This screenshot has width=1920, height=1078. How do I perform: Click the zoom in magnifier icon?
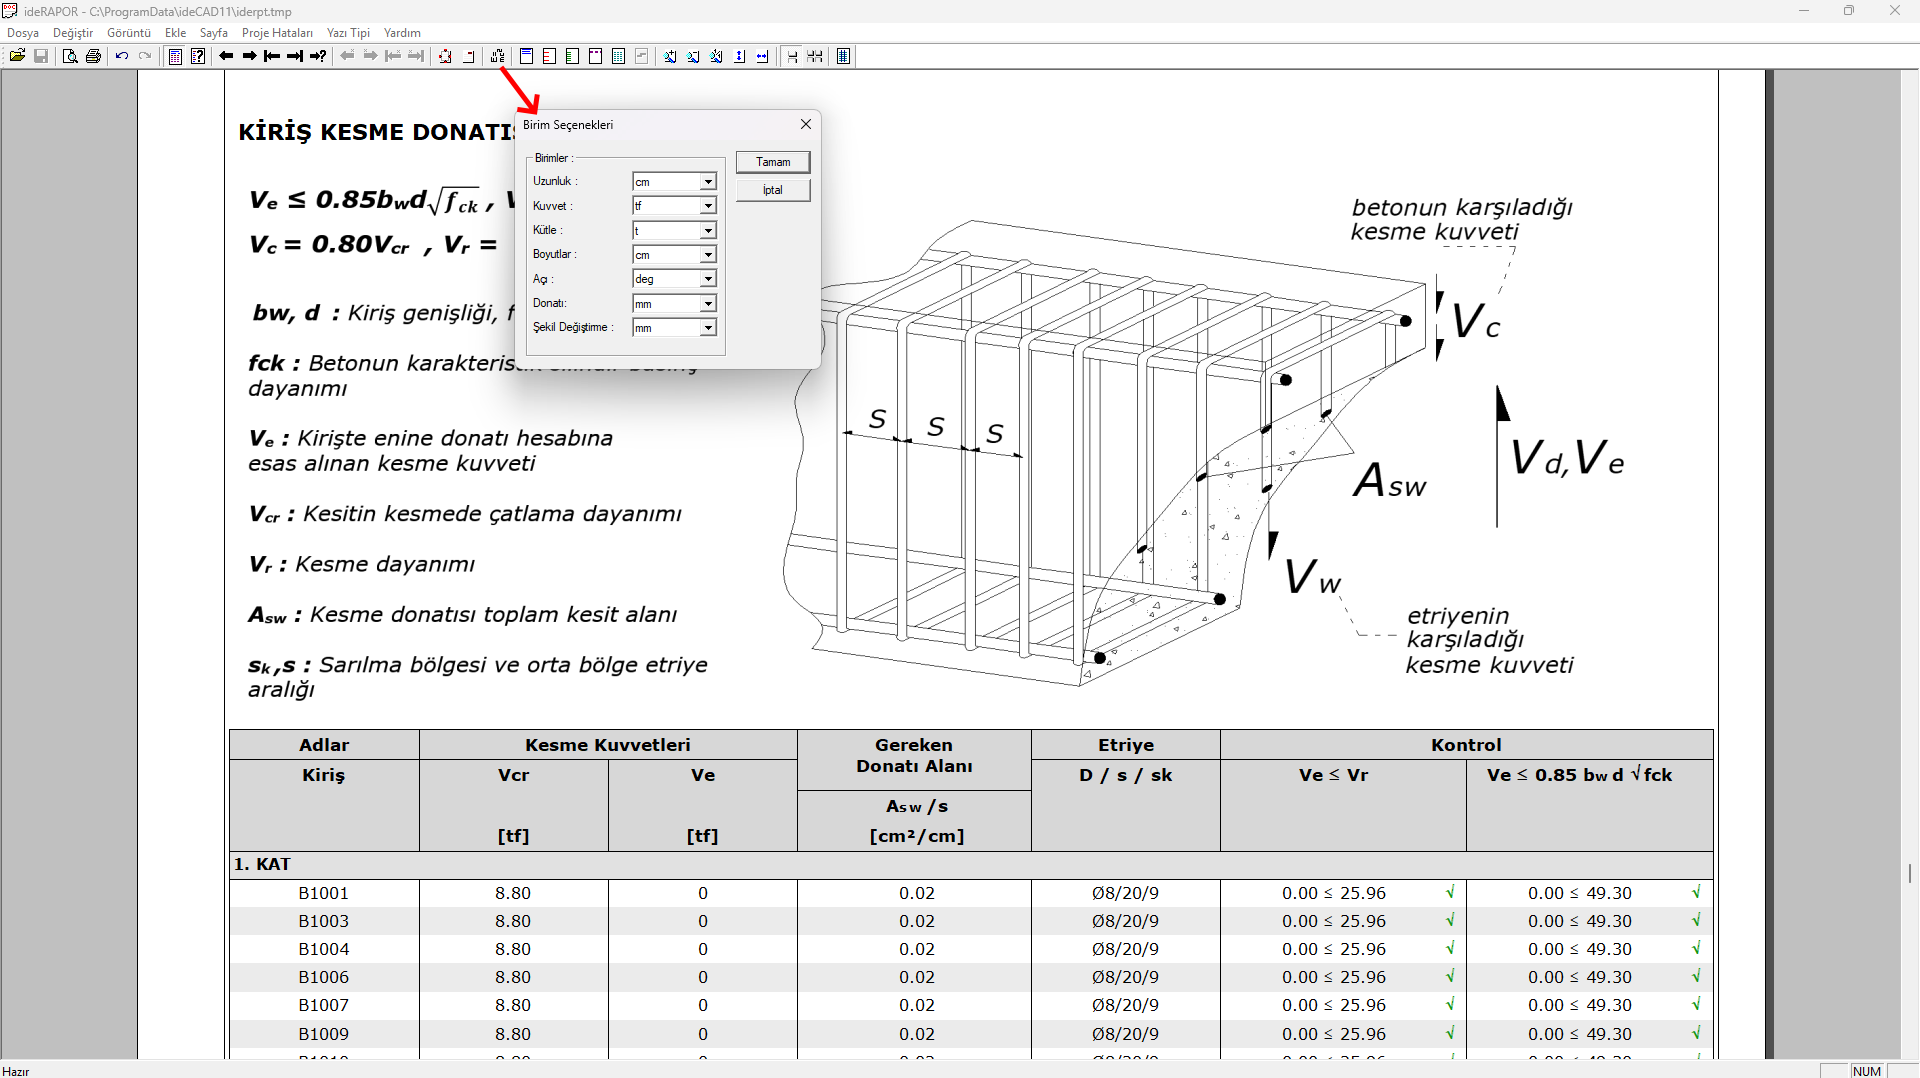670,56
